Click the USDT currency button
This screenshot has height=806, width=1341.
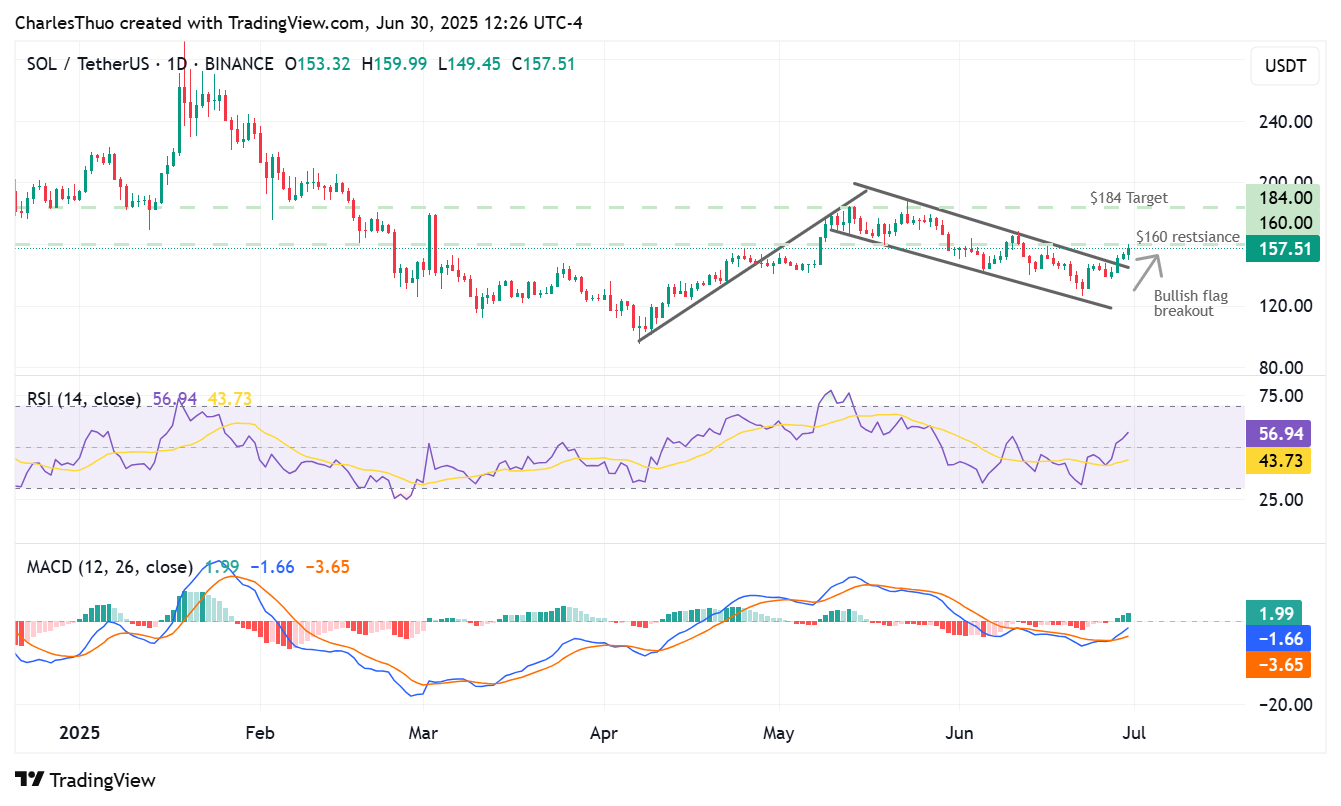click(x=1284, y=66)
